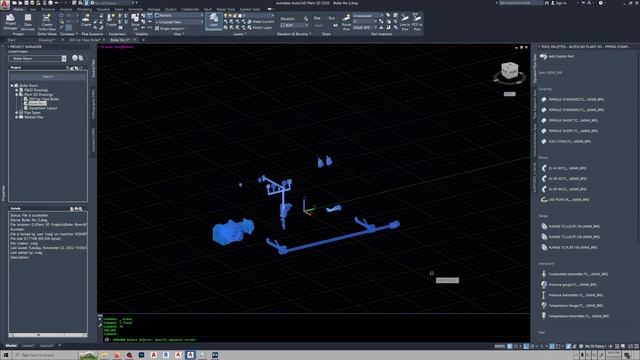Click Match Layer tool
The height and width of the screenshot is (360, 640).
point(260,28)
